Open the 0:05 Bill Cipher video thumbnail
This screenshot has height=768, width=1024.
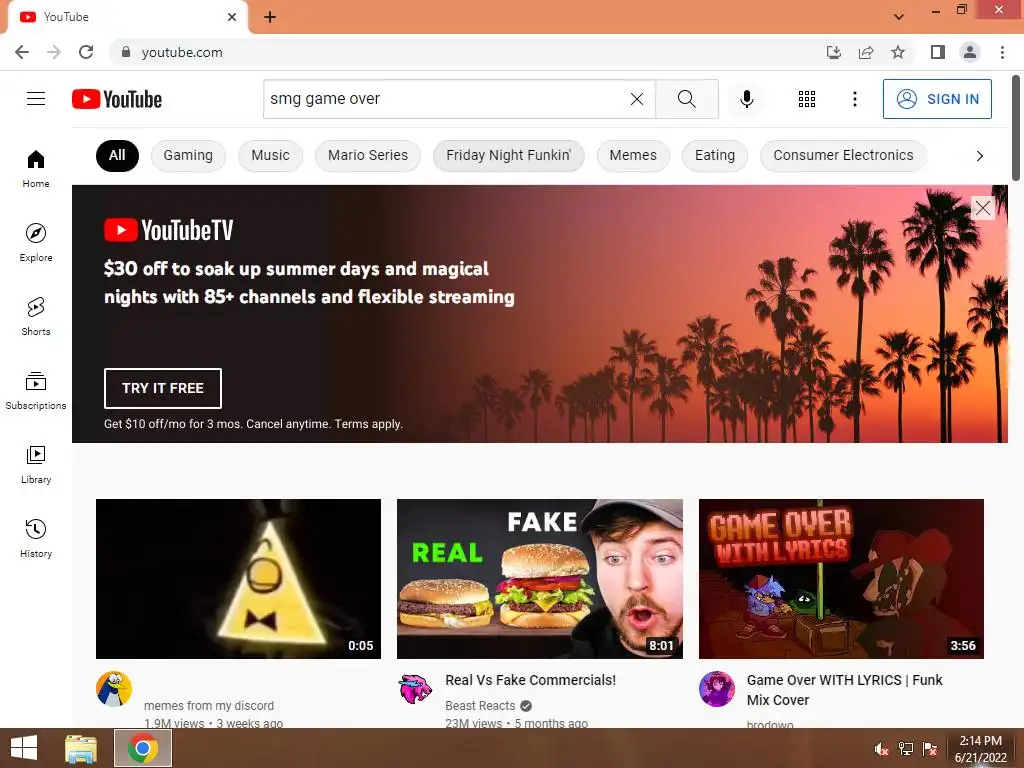coord(238,579)
